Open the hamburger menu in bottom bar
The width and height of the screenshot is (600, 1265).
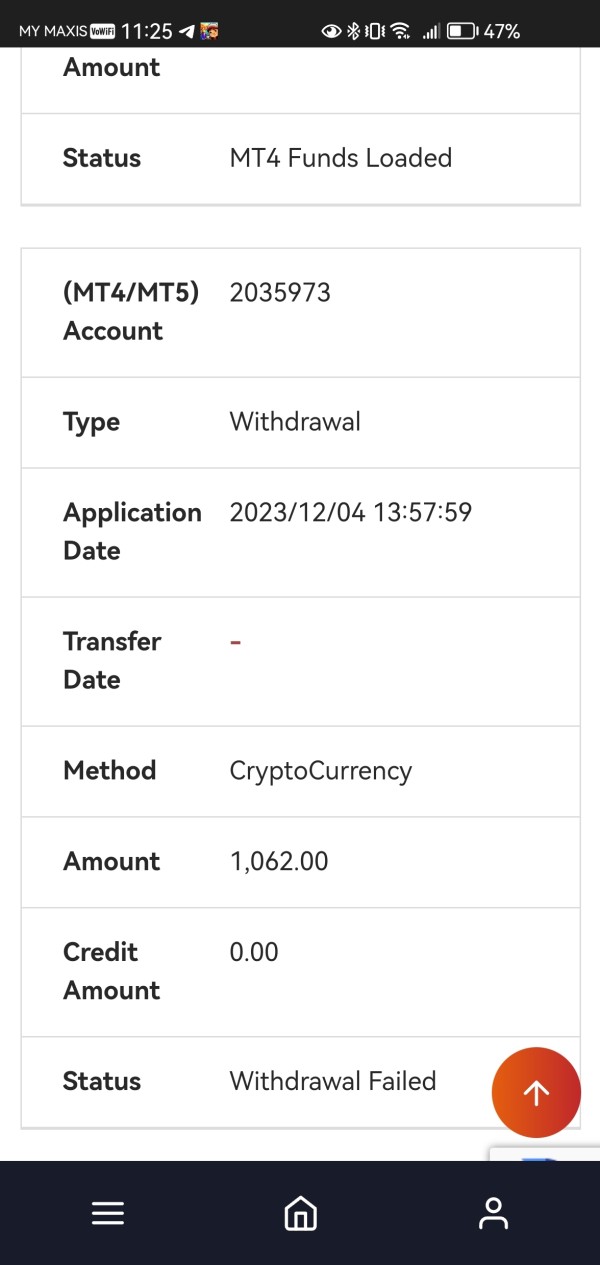pyautogui.click(x=108, y=1213)
